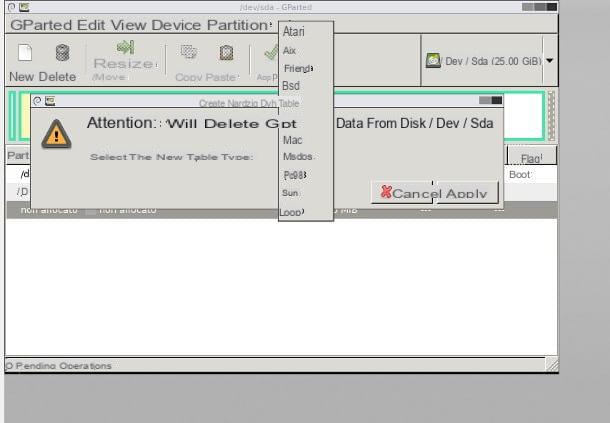This screenshot has height=423, width=610.
Task: Click the green Apply checkmark toolbar icon
Action: coord(271,52)
